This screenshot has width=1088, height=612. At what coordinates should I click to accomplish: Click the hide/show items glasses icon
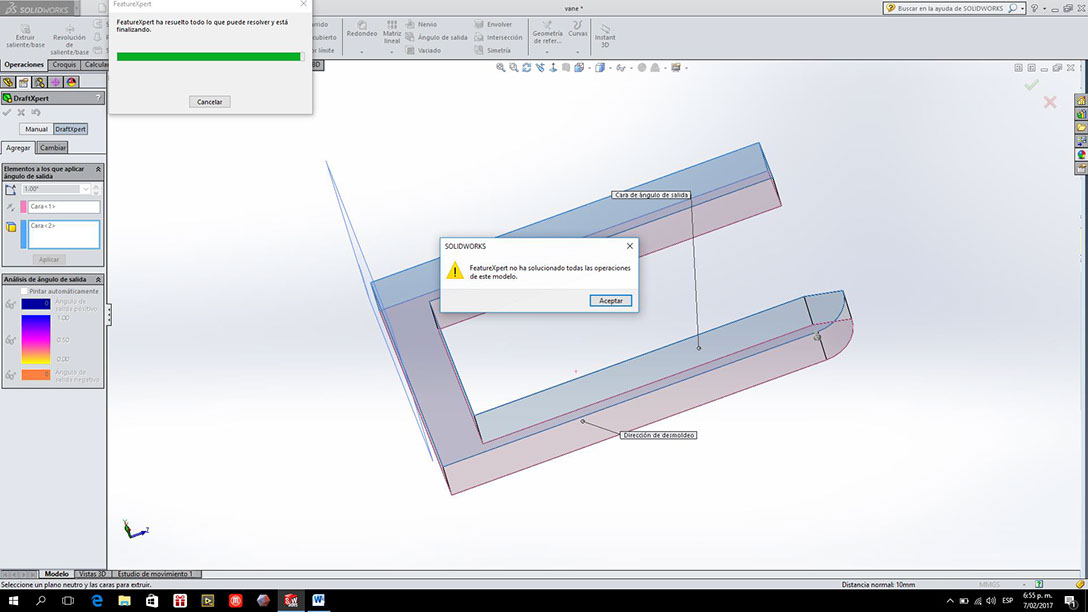(621, 68)
